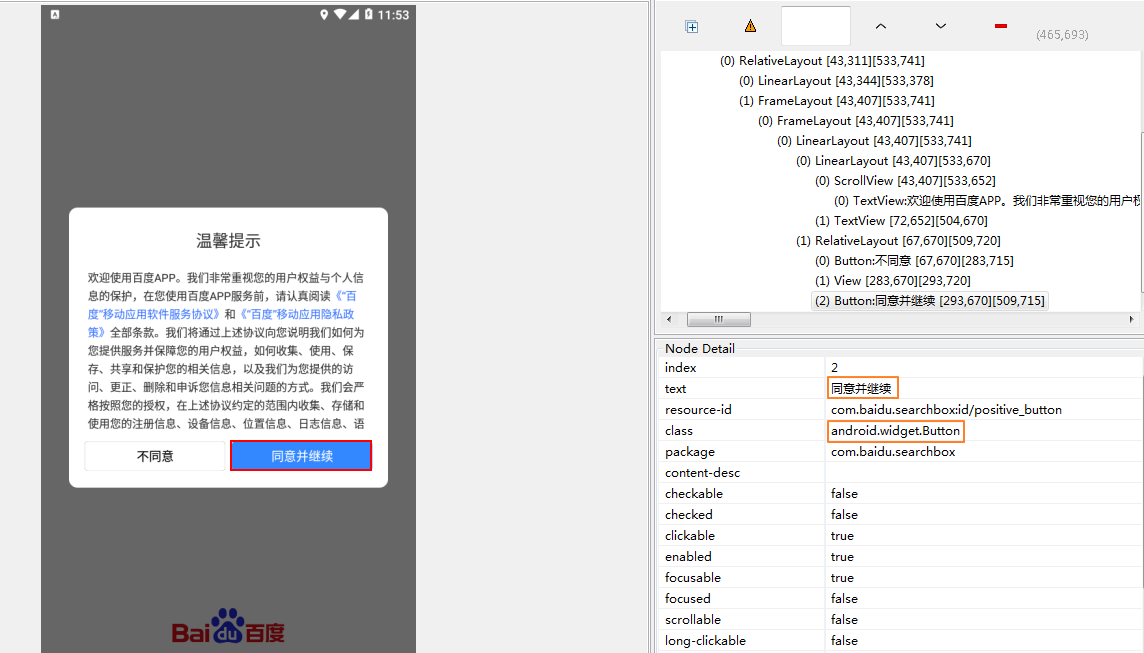Viewport: 1144px width, 653px height.
Task: Click the keyboard indicator icon in the status bar
Action: pyautogui.click(x=55, y=15)
